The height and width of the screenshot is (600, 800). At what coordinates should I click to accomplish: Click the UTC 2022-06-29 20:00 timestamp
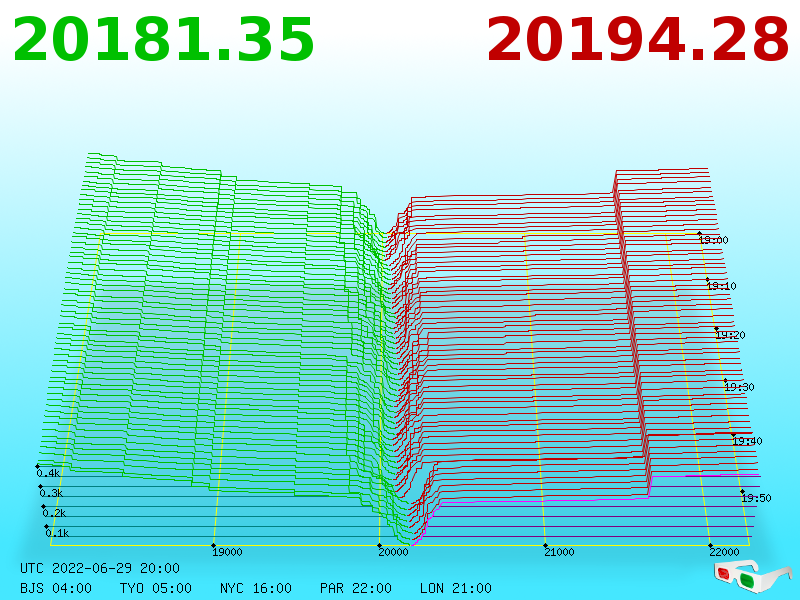100,568
